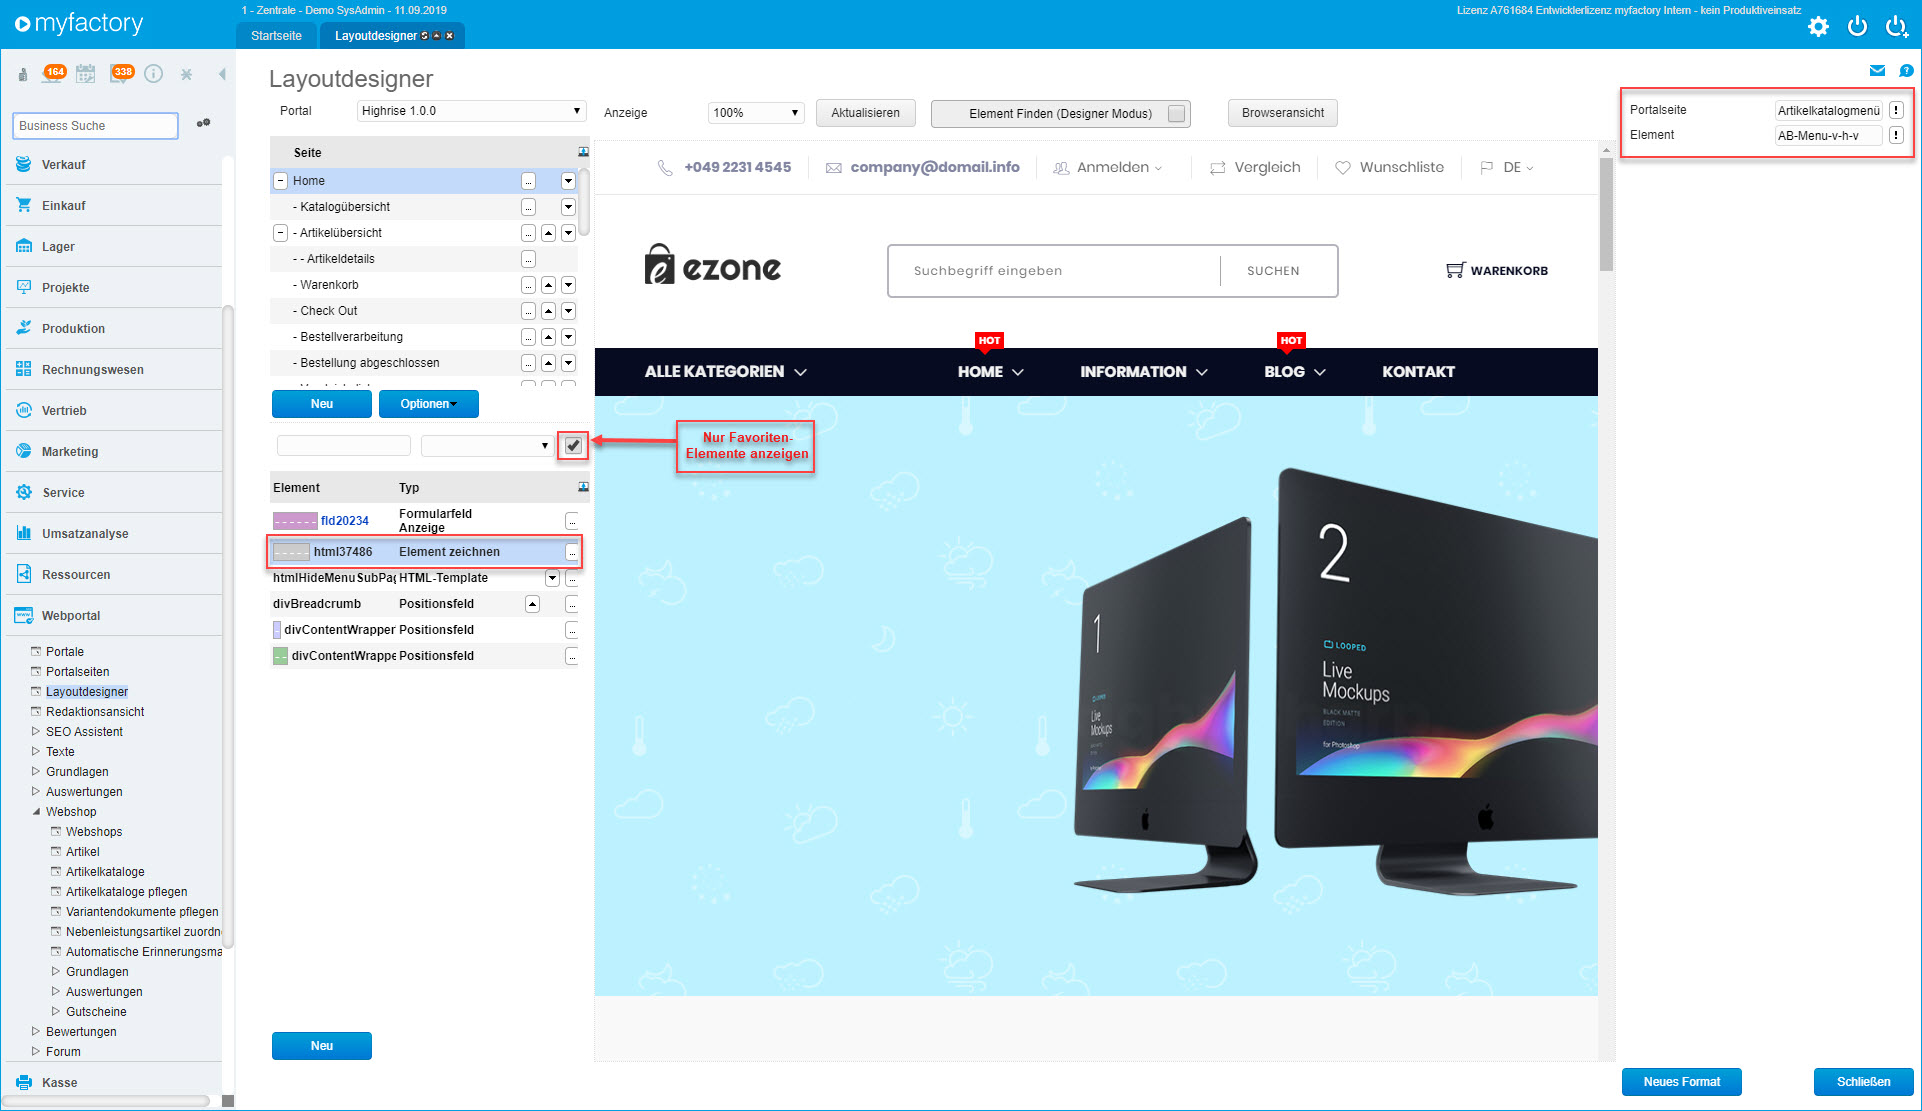Click the WARENKORB cart icon in preview
The width and height of the screenshot is (1922, 1111).
tap(1455, 270)
